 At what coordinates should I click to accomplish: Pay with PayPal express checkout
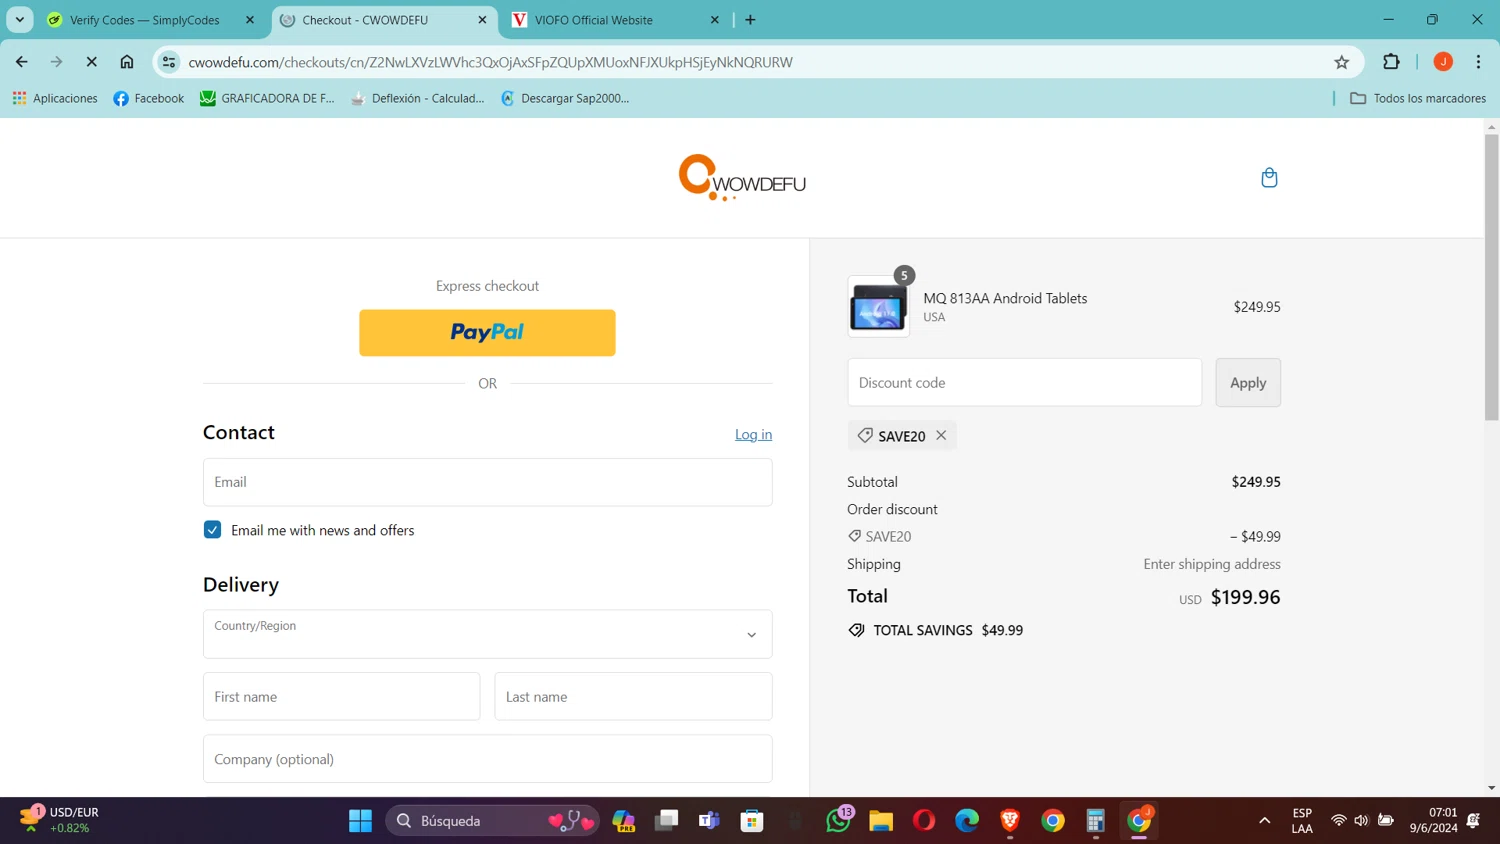(x=487, y=332)
